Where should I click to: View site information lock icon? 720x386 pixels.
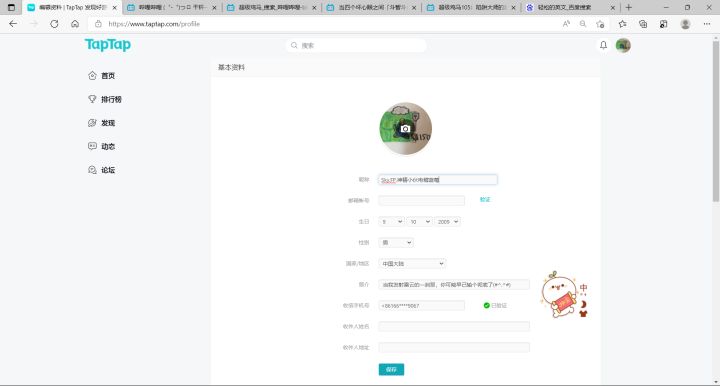pyautogui.click(x=98, y=24)
